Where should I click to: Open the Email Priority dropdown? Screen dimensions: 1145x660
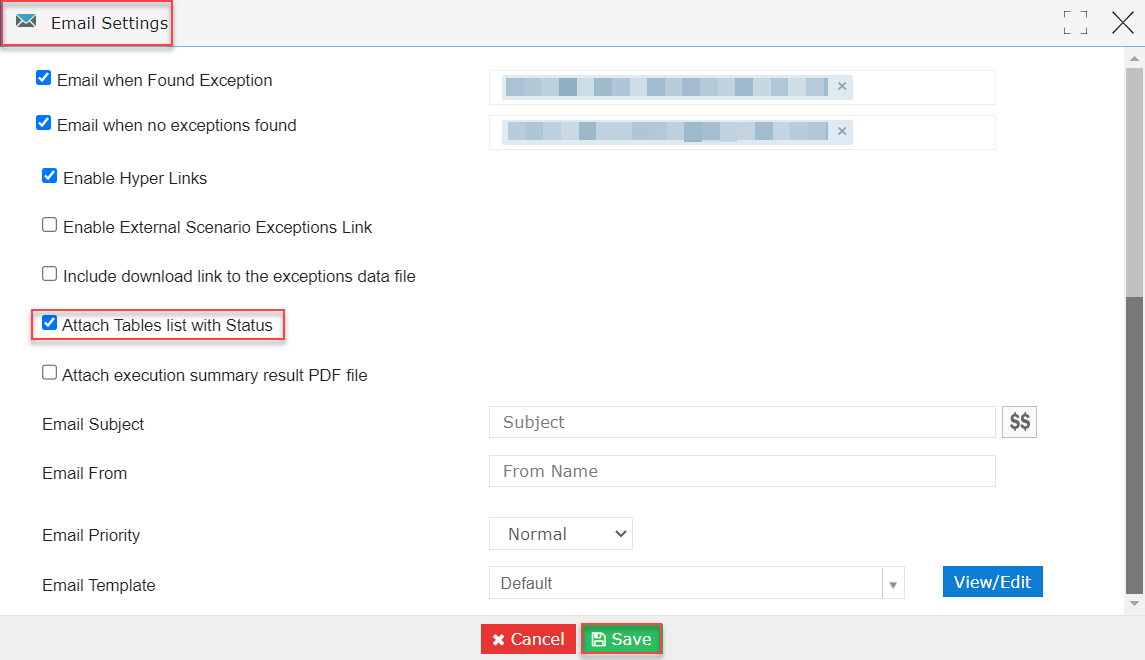(560, 533)
